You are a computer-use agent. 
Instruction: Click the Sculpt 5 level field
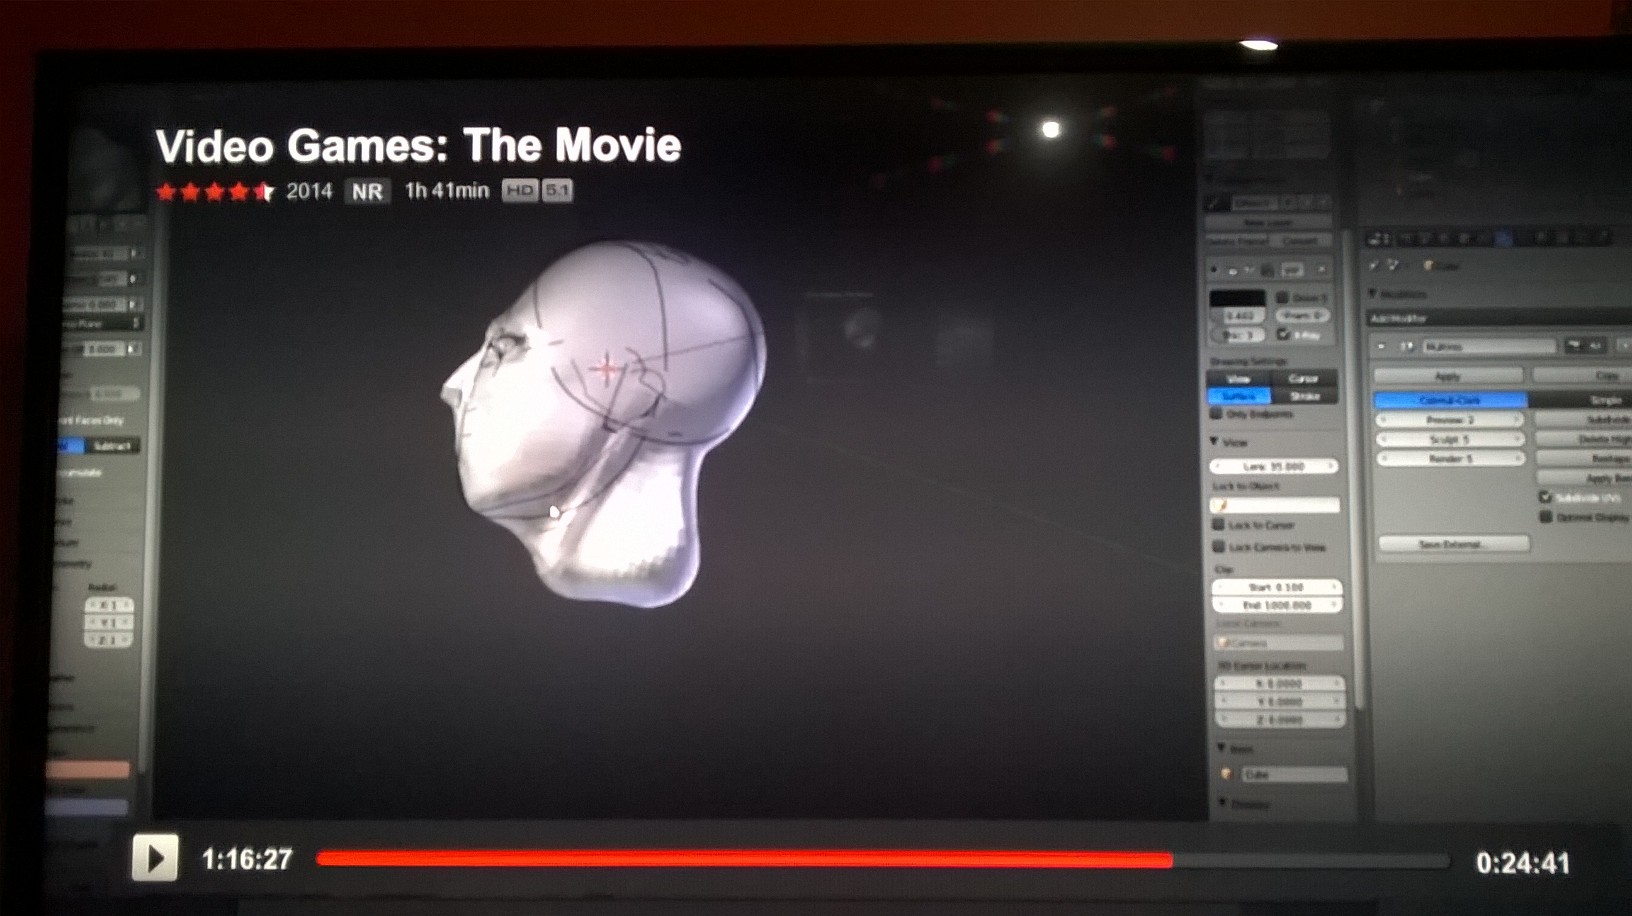click(1450, 439)
